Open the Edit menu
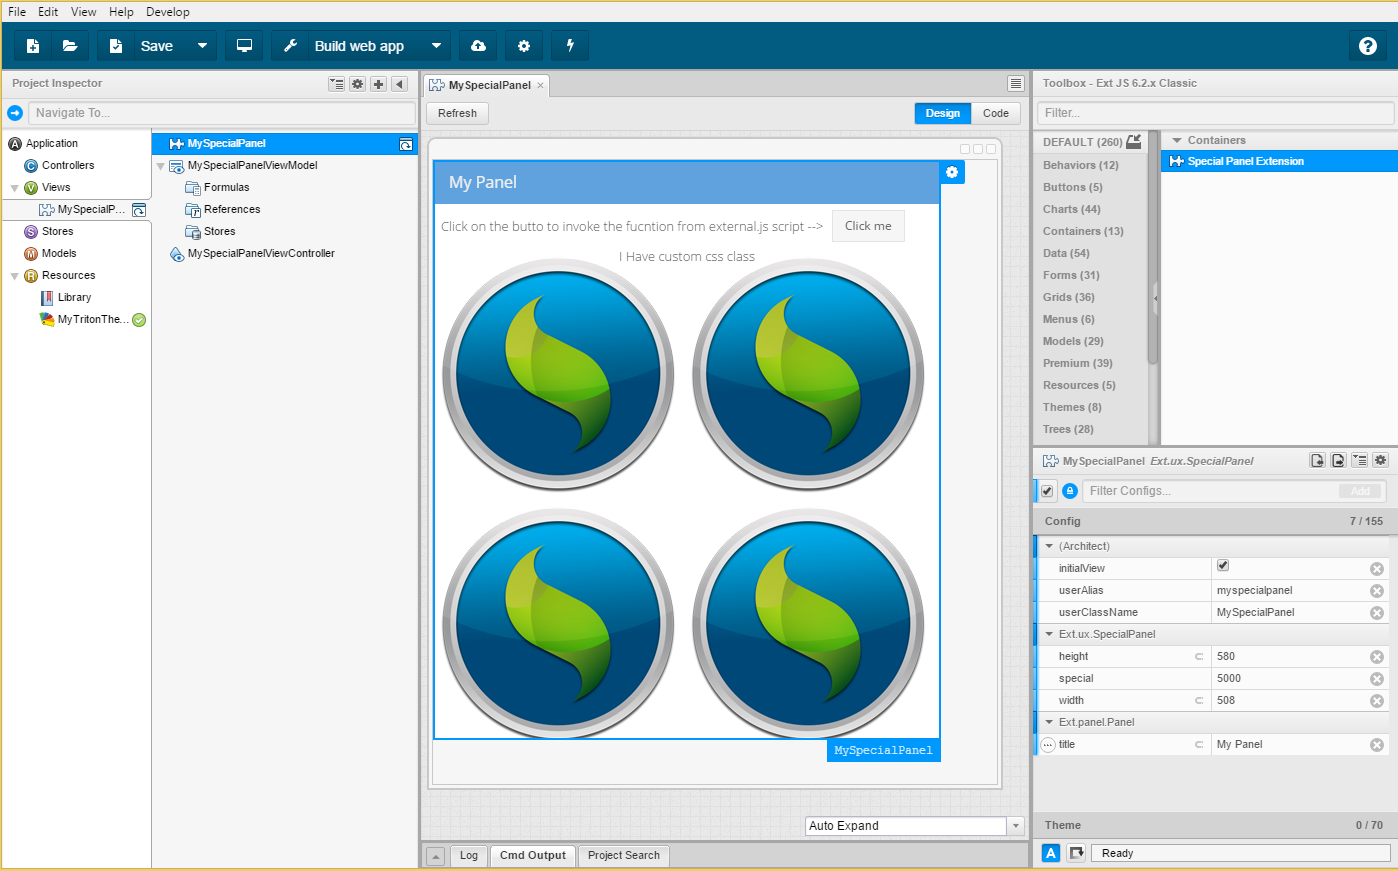1398x871 pixels. 48,12
